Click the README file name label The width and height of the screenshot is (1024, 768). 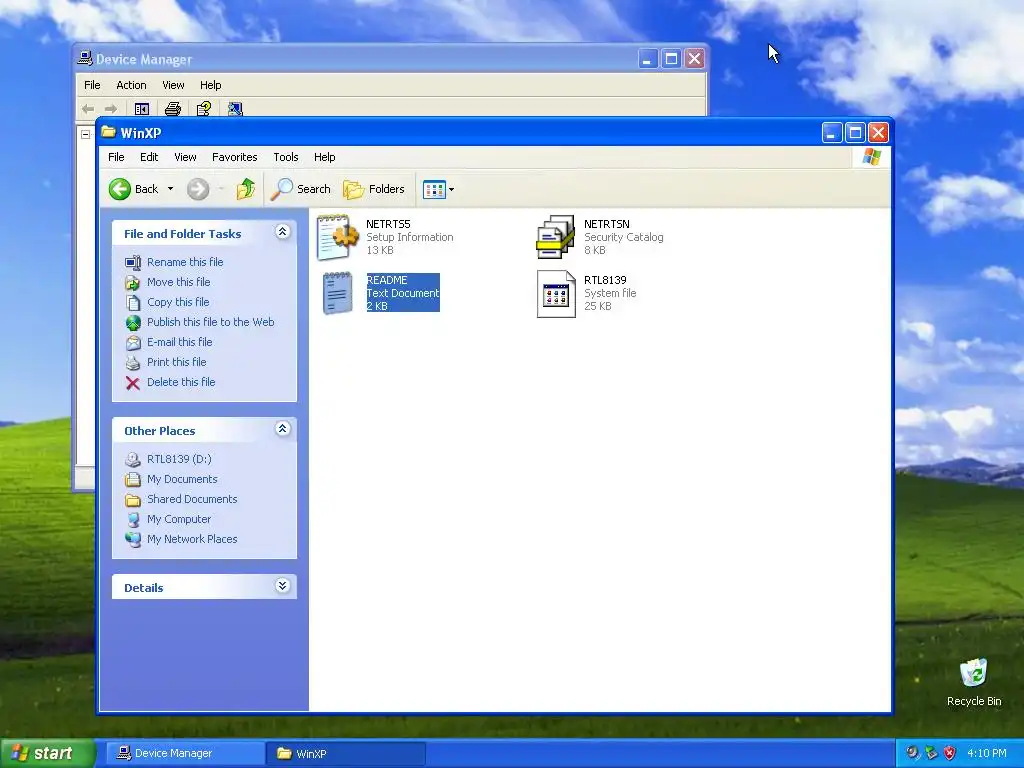click(x=387, y=280)
